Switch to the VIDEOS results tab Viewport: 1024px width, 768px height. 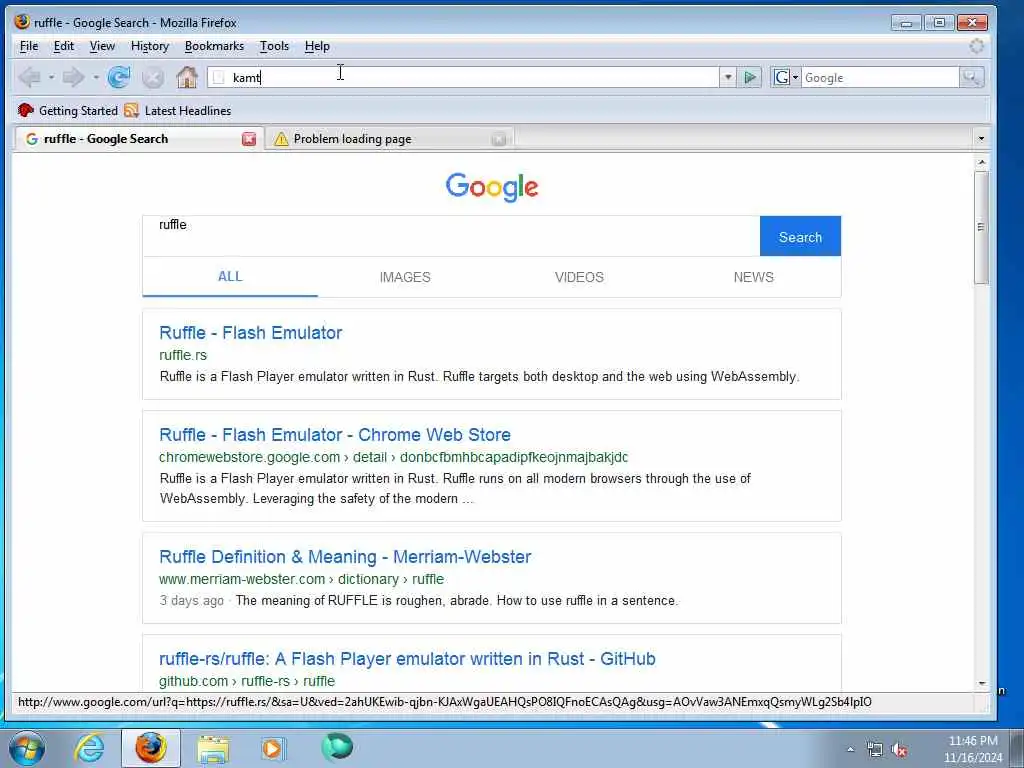pos(579,277)
